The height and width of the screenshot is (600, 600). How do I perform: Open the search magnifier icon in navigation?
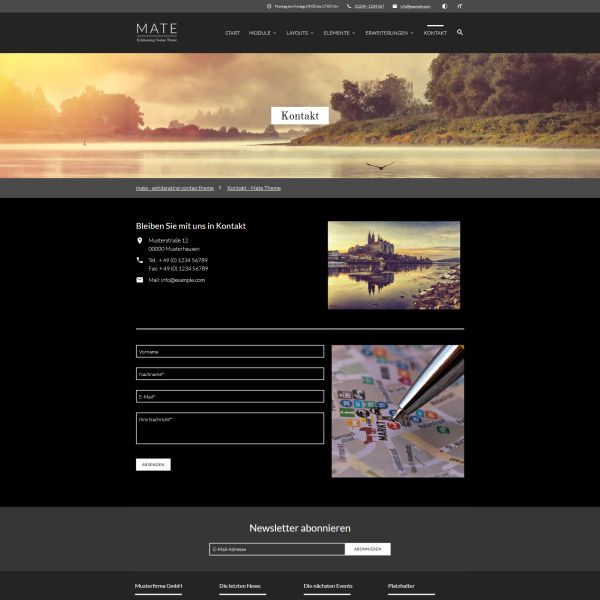pyautogui.click(x=460, y=32)
